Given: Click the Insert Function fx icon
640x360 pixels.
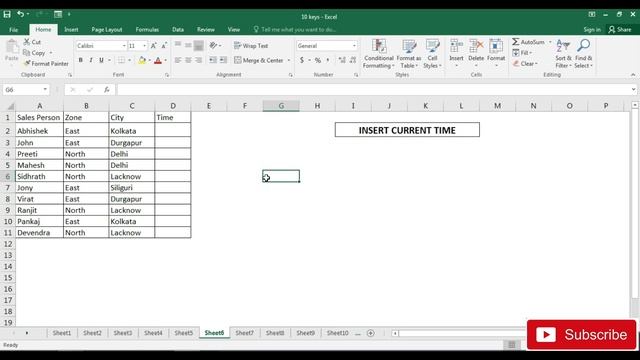Looking at the screenshot, I should 107,89.
